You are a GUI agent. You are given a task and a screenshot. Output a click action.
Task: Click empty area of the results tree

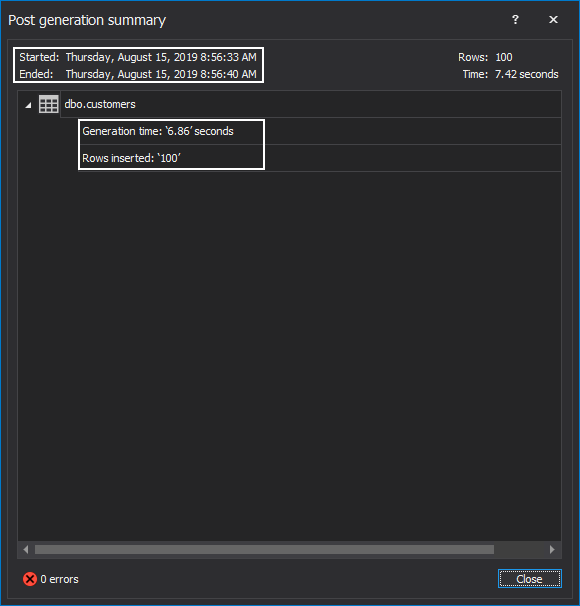pyautogui.click(x=289, y=348)
